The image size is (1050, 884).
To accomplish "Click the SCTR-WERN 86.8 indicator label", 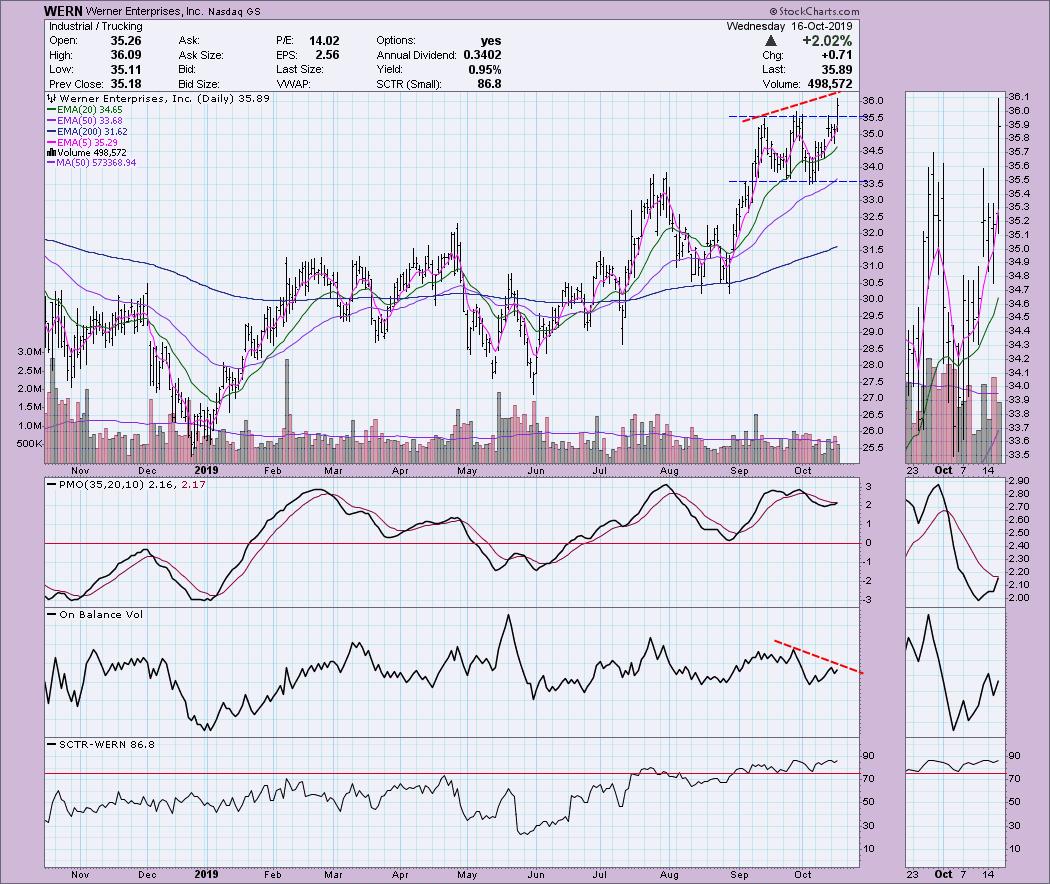I will [107, 744].
